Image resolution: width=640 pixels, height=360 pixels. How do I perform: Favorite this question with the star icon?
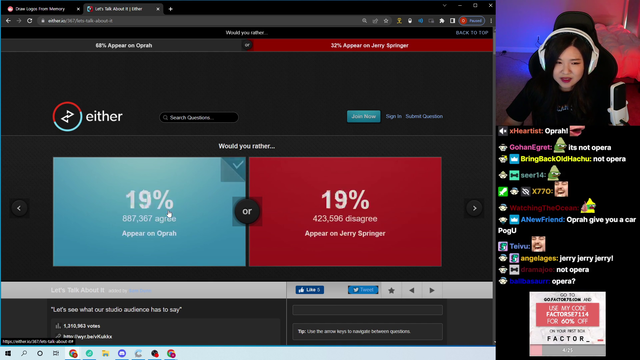coord(391,290)
